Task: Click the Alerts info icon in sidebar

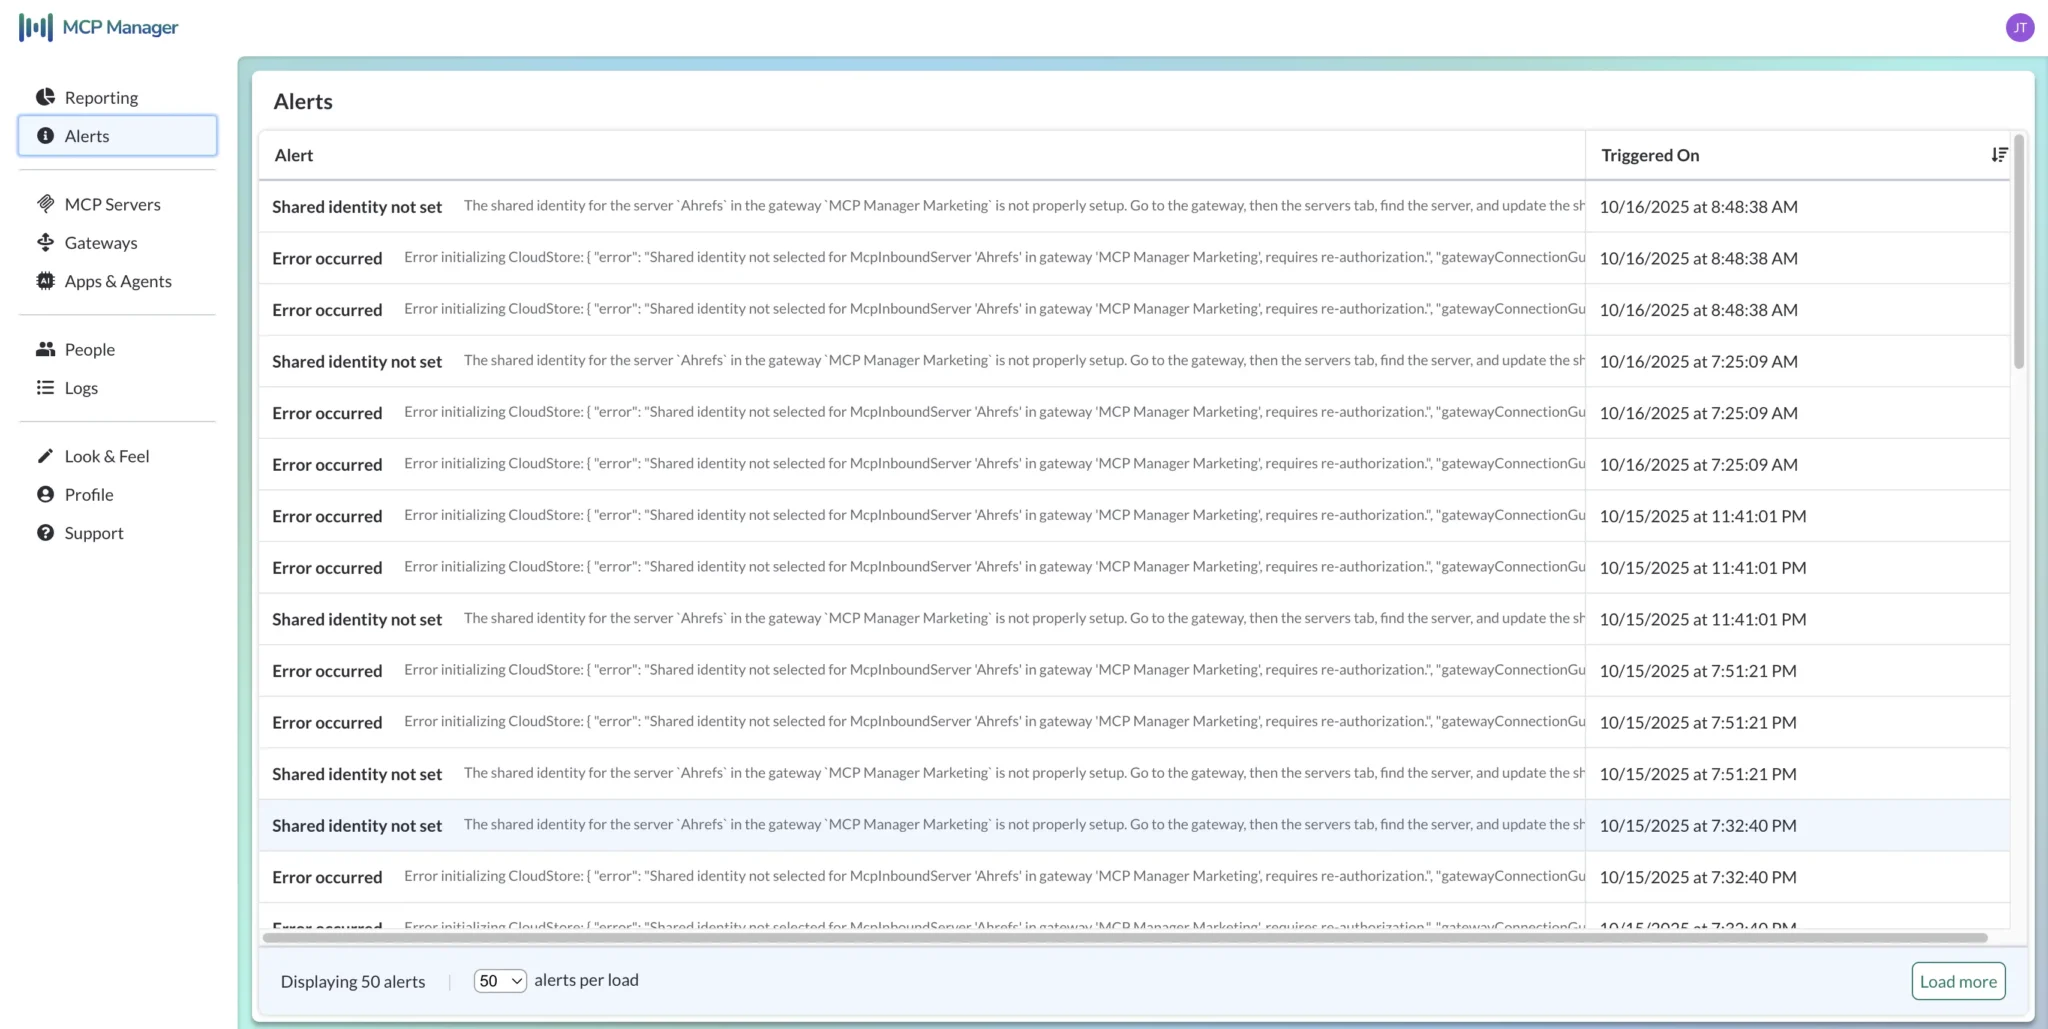Action: tap(45, 136)
